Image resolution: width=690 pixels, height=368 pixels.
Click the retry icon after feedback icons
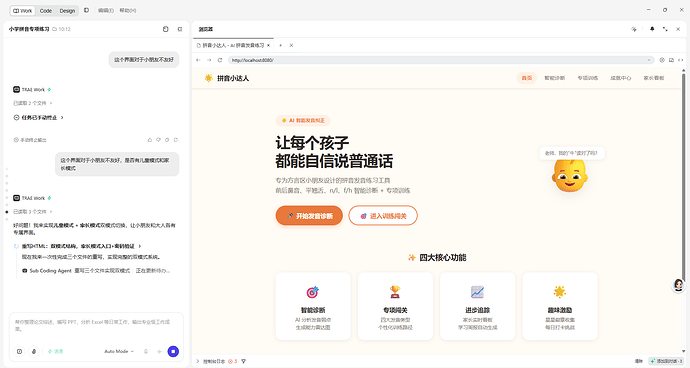point(176,140)
